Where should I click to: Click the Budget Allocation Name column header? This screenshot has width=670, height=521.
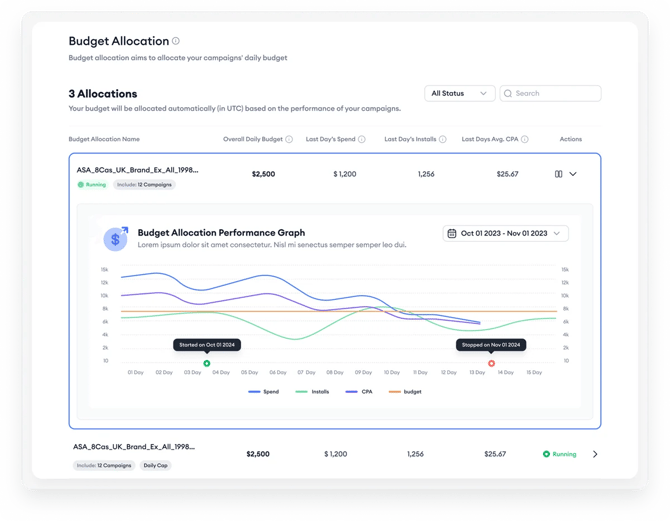[x=104, y=140]
